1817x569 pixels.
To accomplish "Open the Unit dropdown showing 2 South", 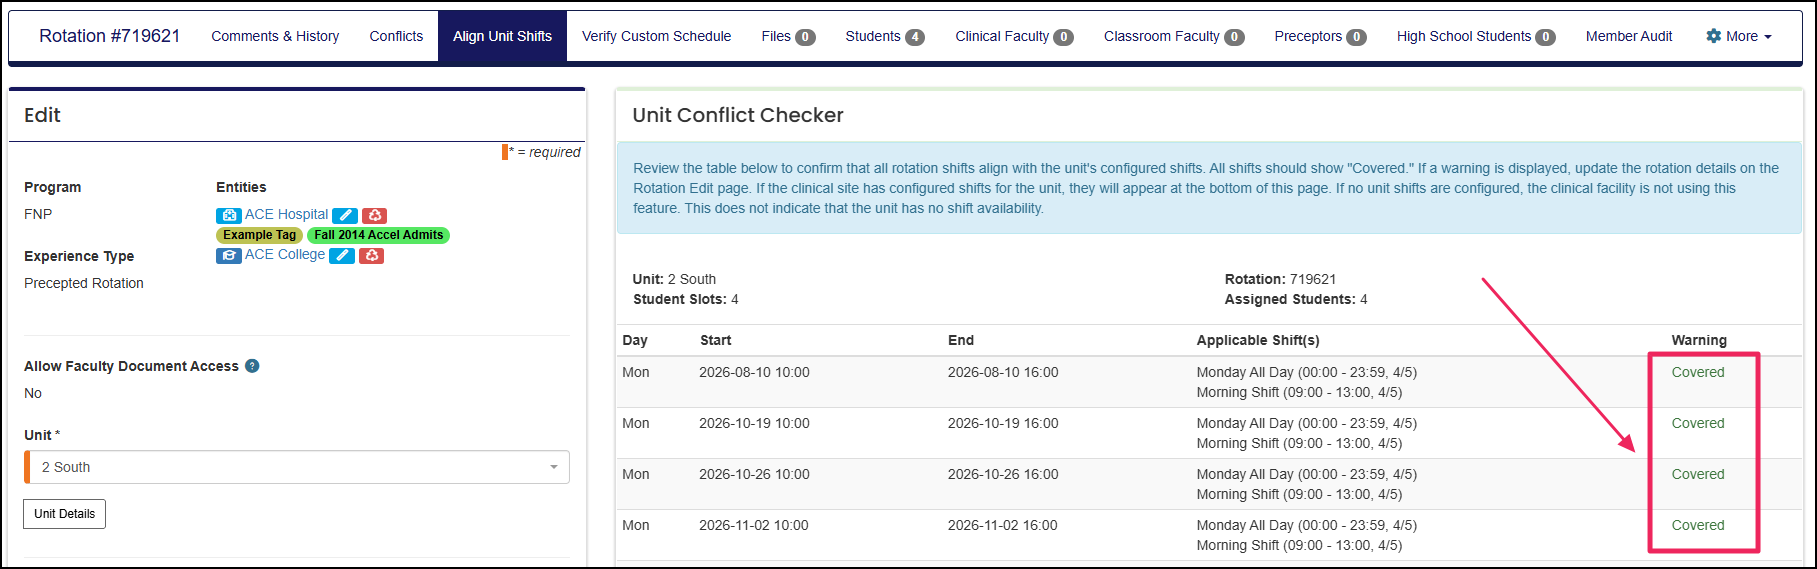I will tap(297, 467).
